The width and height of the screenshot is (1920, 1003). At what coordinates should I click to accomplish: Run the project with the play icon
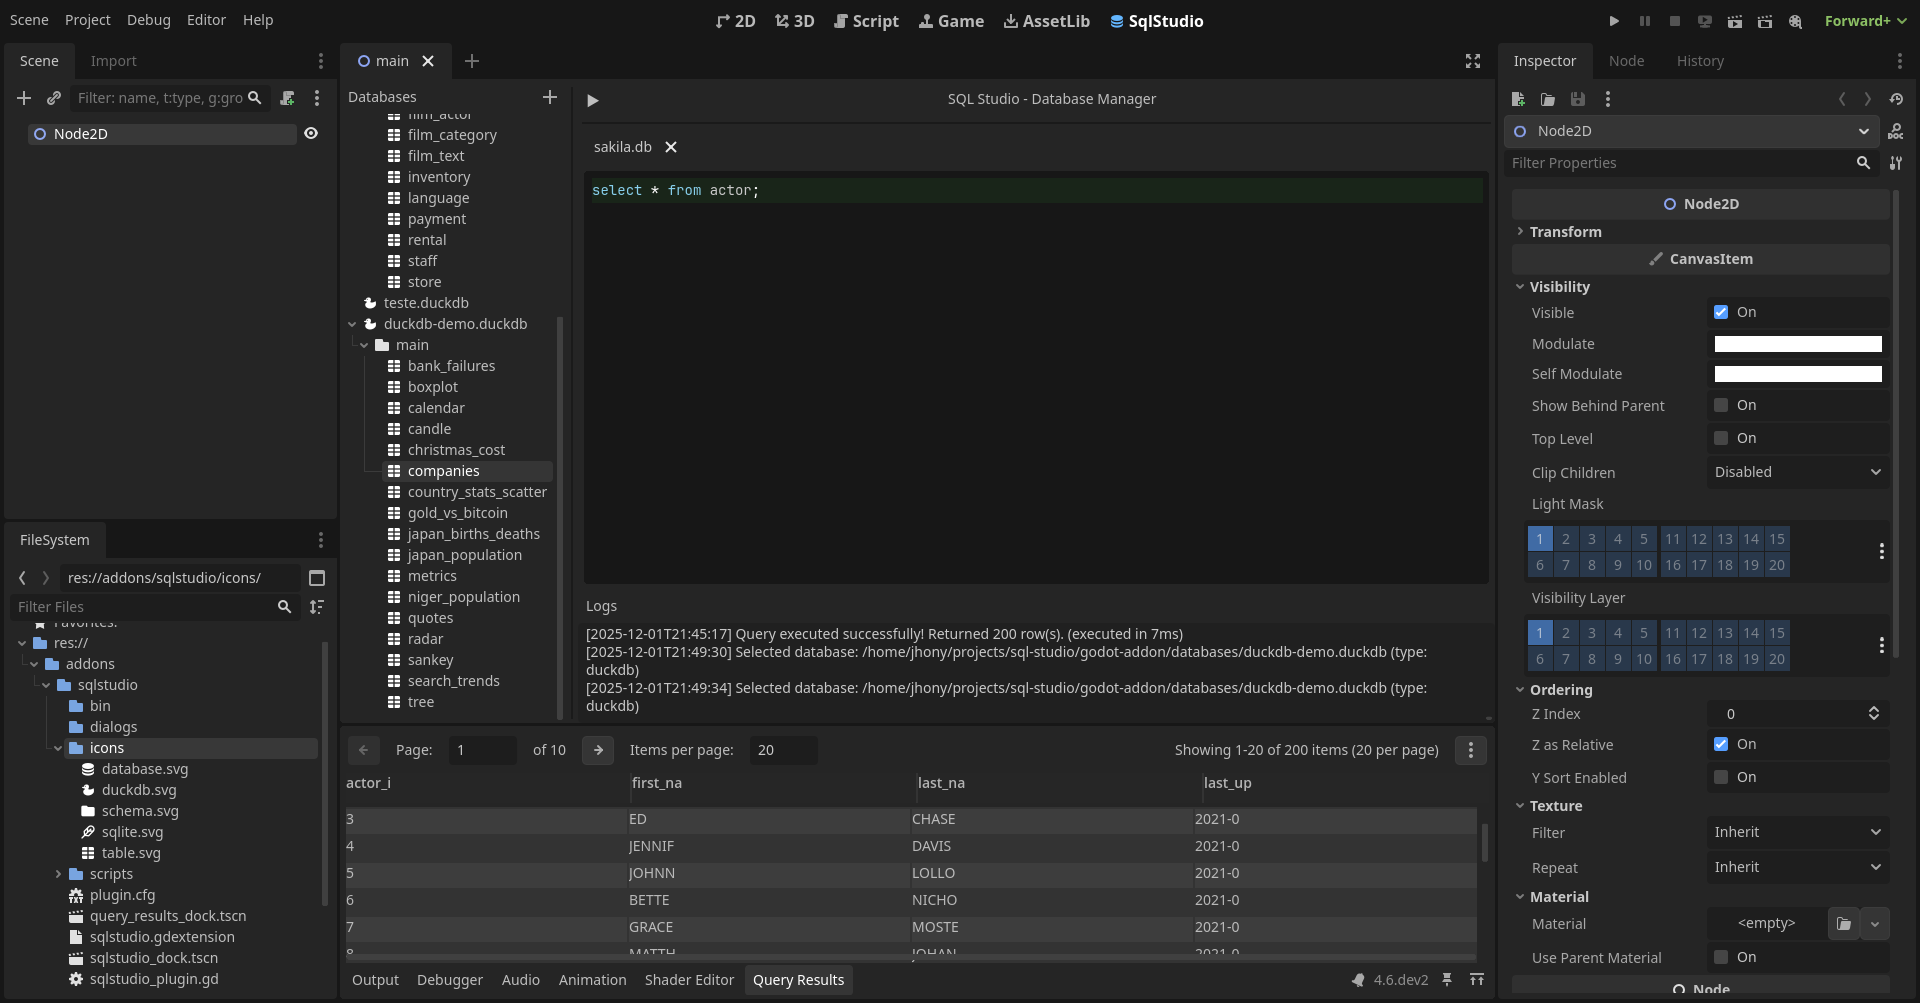pos(1614,21)
